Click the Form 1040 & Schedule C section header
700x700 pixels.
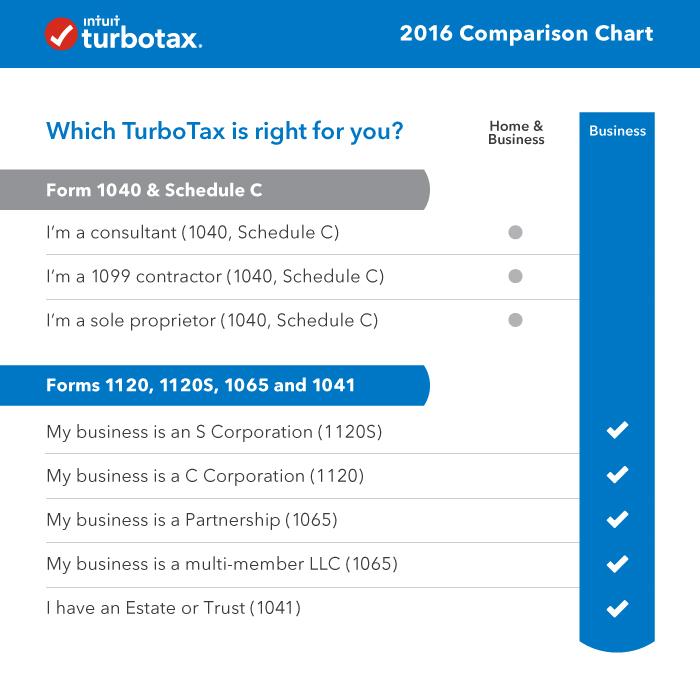click(x=155, y=190)
